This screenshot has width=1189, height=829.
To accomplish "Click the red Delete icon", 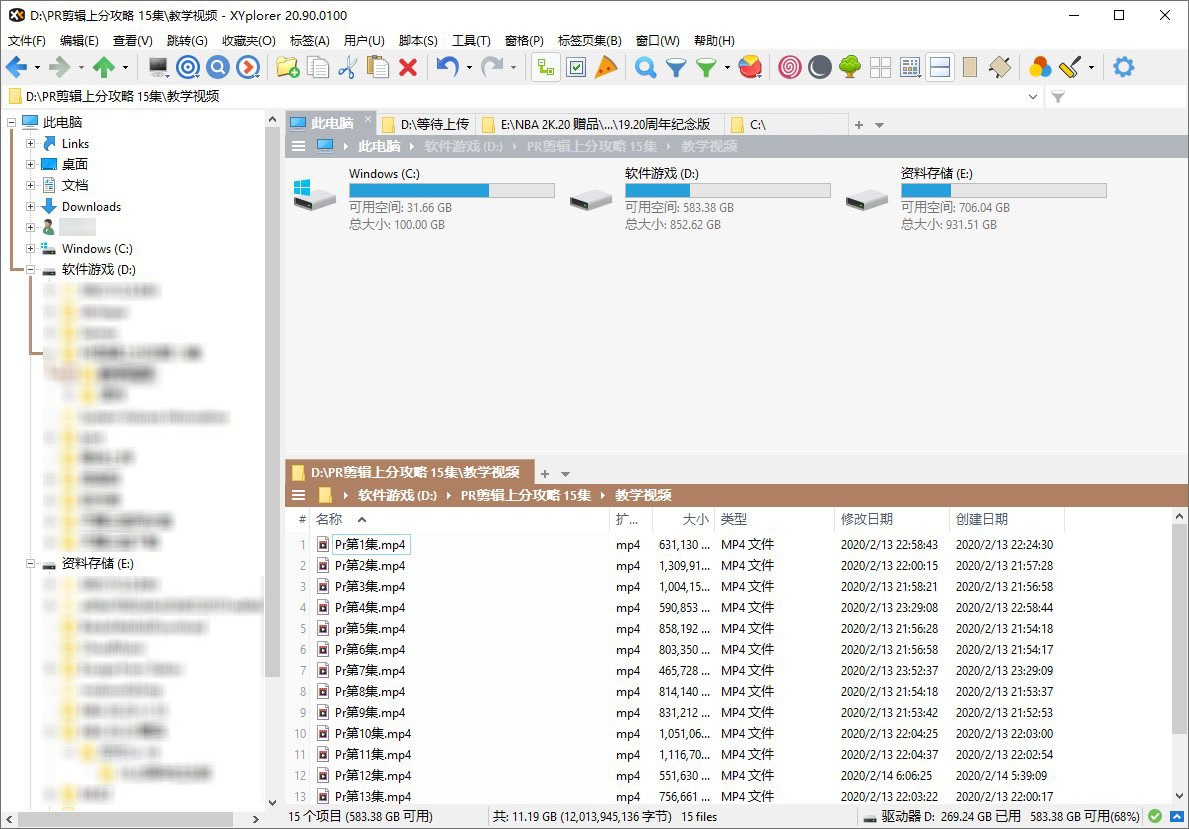I will 409,68.
